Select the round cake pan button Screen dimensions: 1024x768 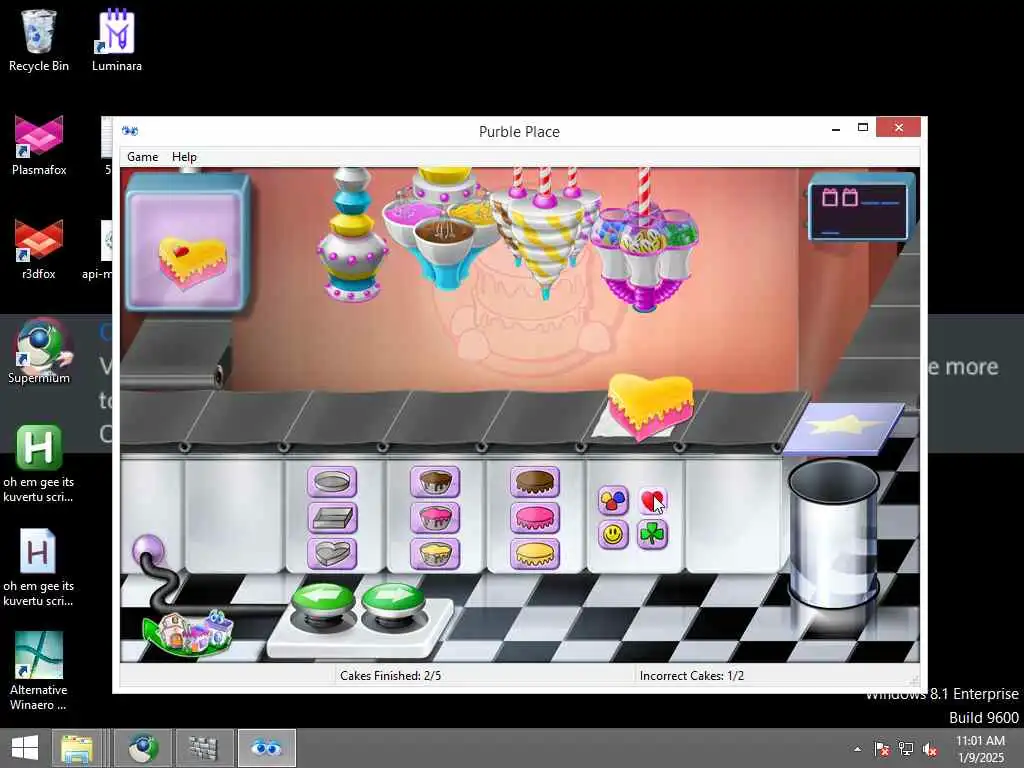pos(332,483)
